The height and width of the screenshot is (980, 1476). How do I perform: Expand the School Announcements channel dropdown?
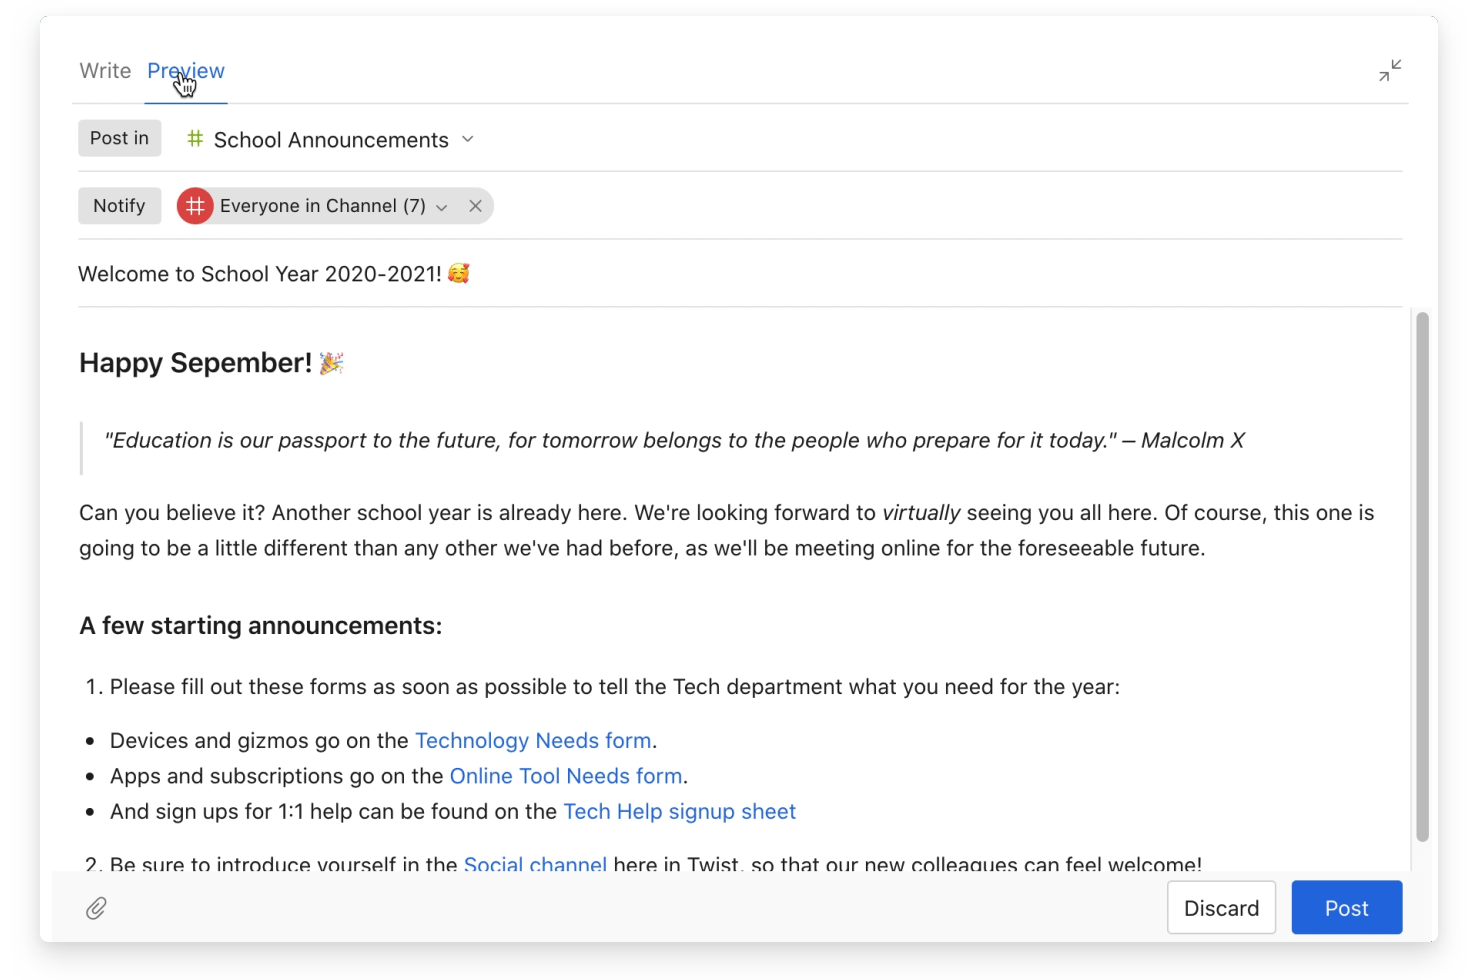tap(467, 139)
